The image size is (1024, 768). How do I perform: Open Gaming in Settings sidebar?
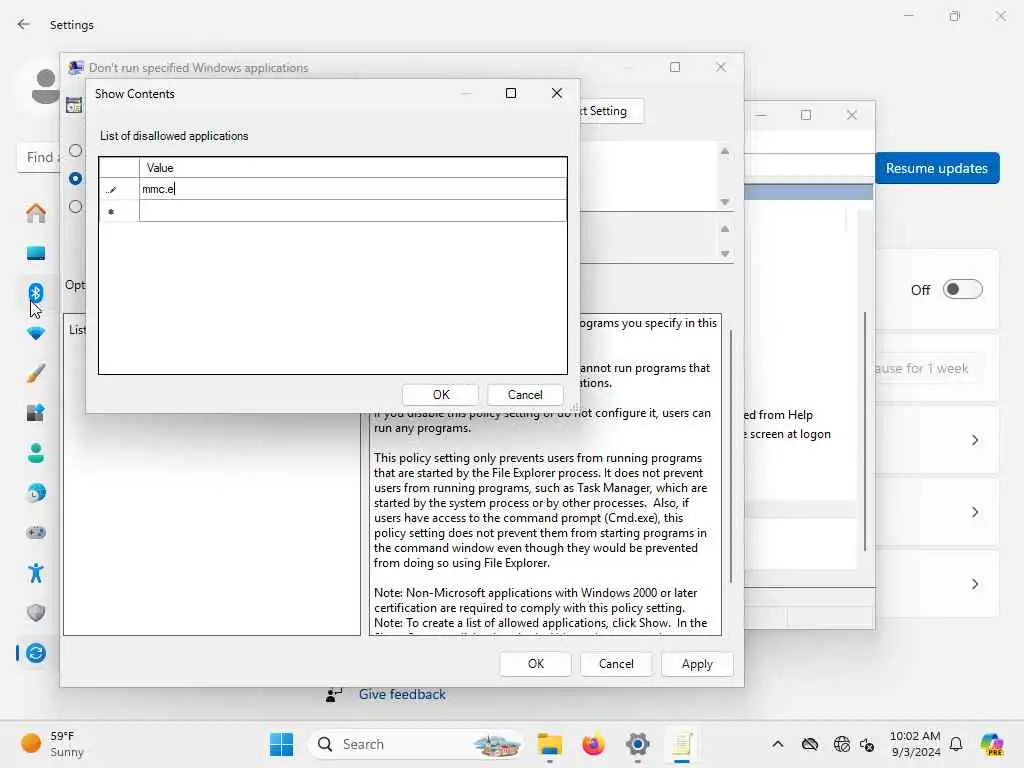pos(36,533)
